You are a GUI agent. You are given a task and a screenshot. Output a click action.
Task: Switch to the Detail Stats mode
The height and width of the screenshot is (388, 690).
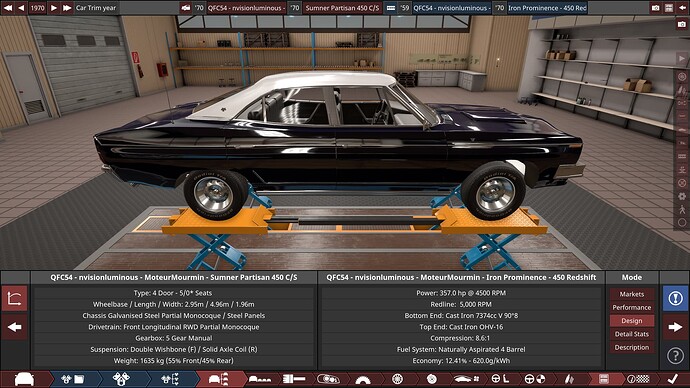click(631, 334)
